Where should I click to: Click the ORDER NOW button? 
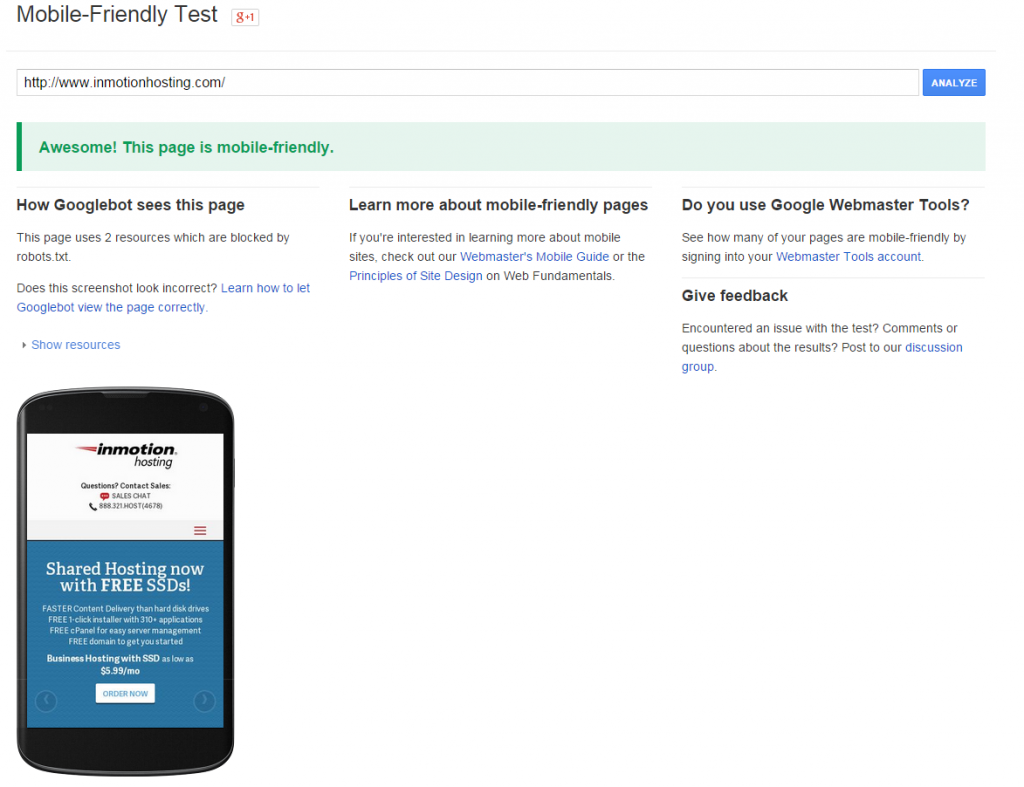[x=125, y=692]
